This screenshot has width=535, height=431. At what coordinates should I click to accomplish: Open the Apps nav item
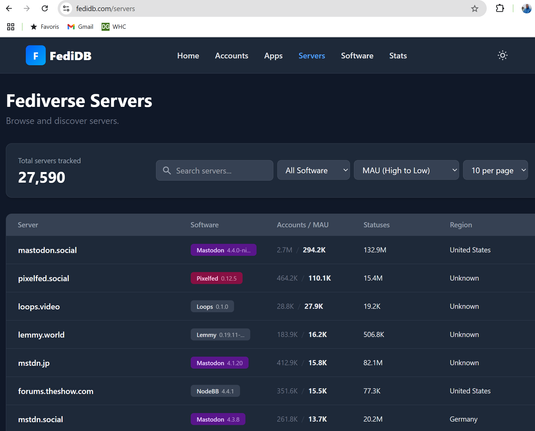[273, 56]
